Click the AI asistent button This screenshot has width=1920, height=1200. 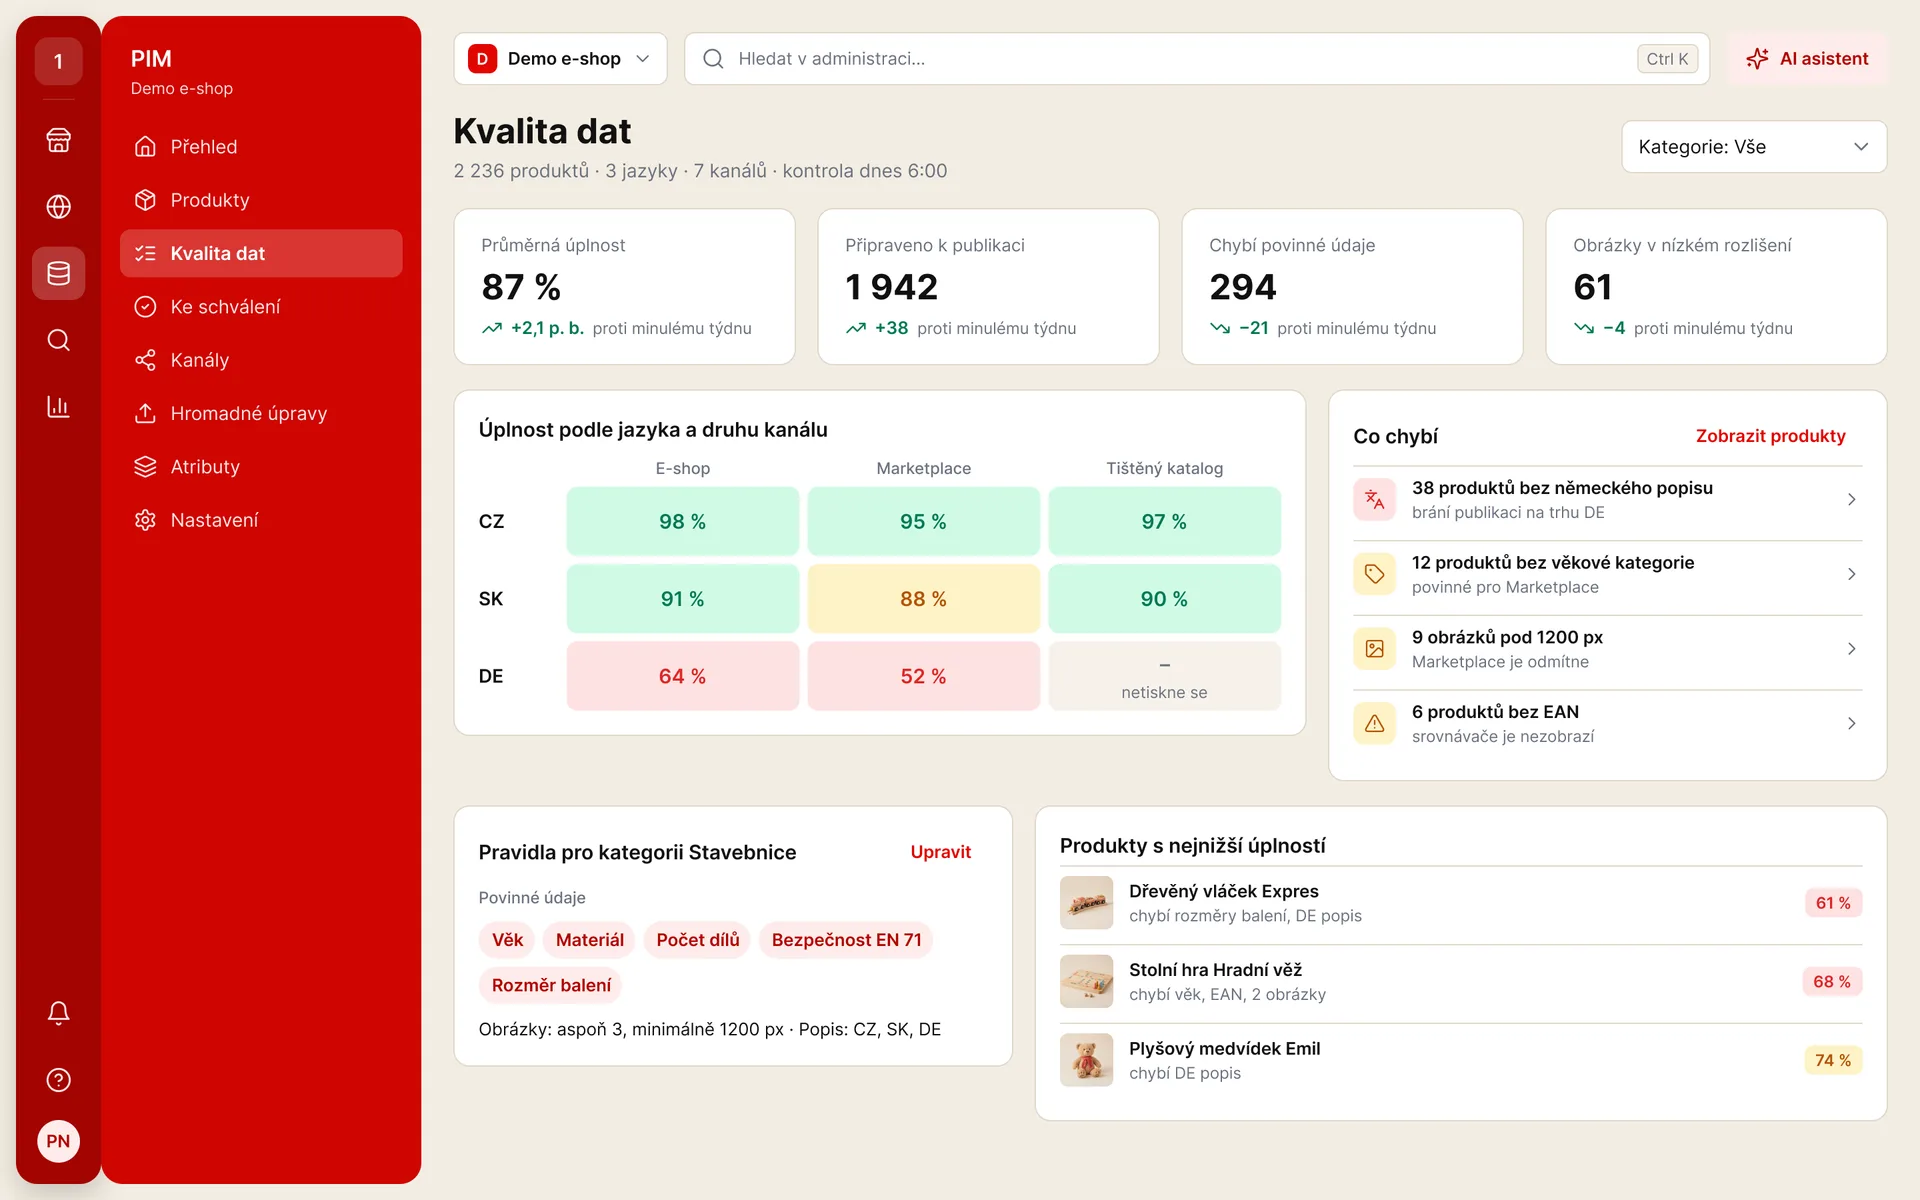[x=1807, y=59]
